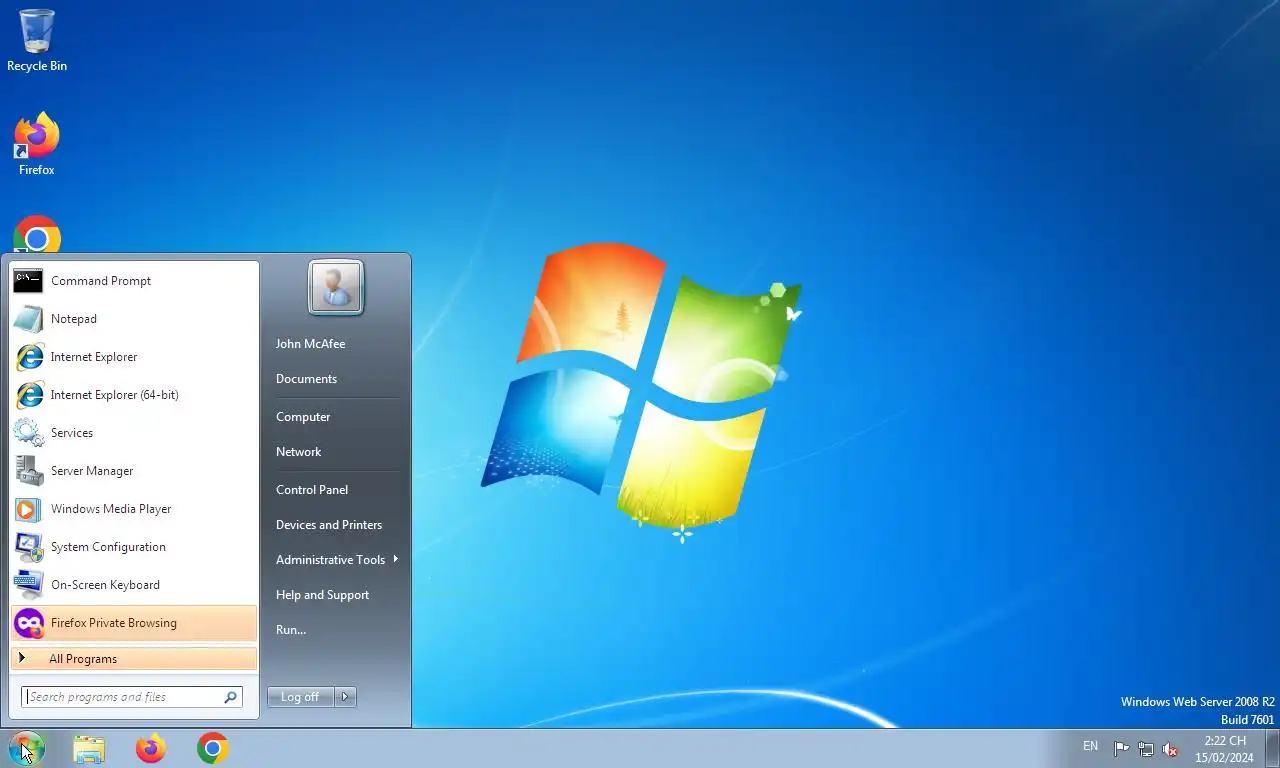1280x768 pixels.
Task: Click the Server Manager label text
Action: (x=92, y=471)
